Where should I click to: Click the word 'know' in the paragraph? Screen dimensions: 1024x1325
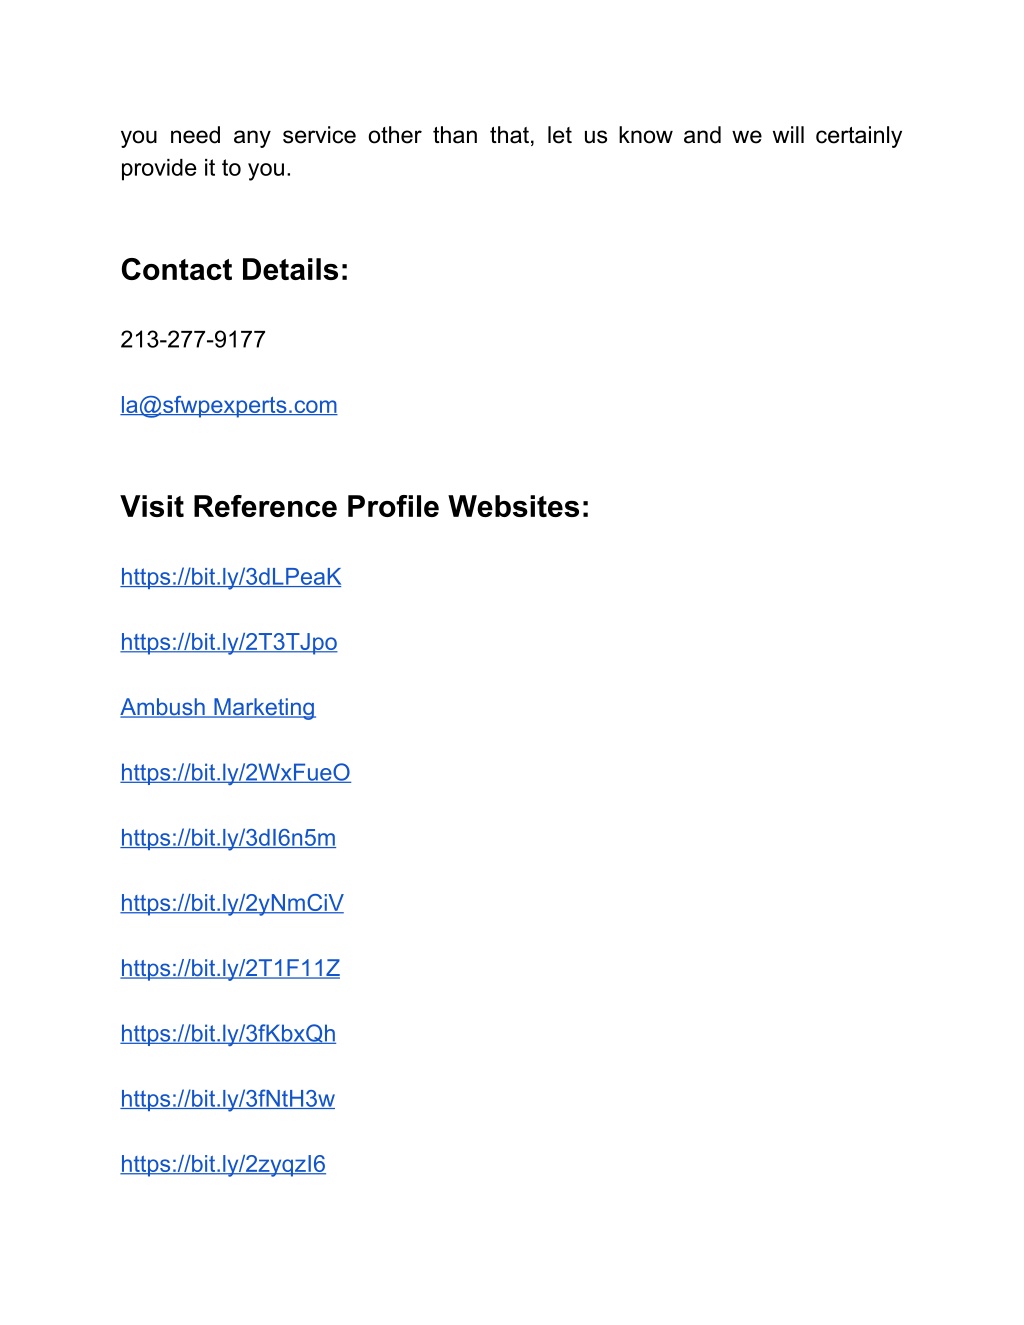[645, 136]
